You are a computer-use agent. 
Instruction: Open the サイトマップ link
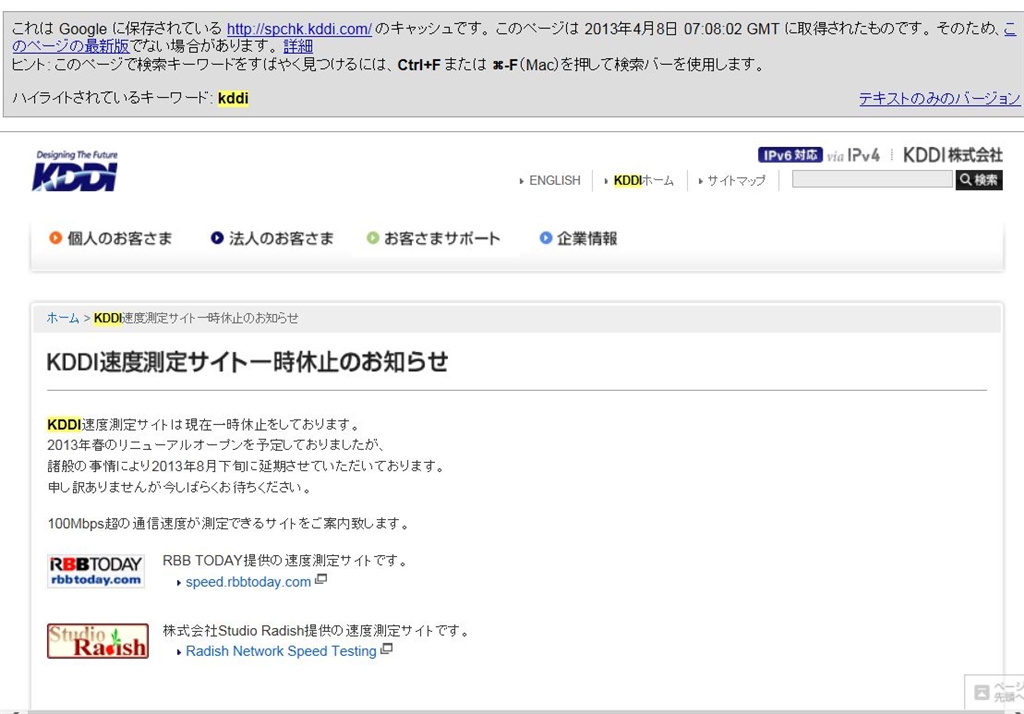[736, 180]
